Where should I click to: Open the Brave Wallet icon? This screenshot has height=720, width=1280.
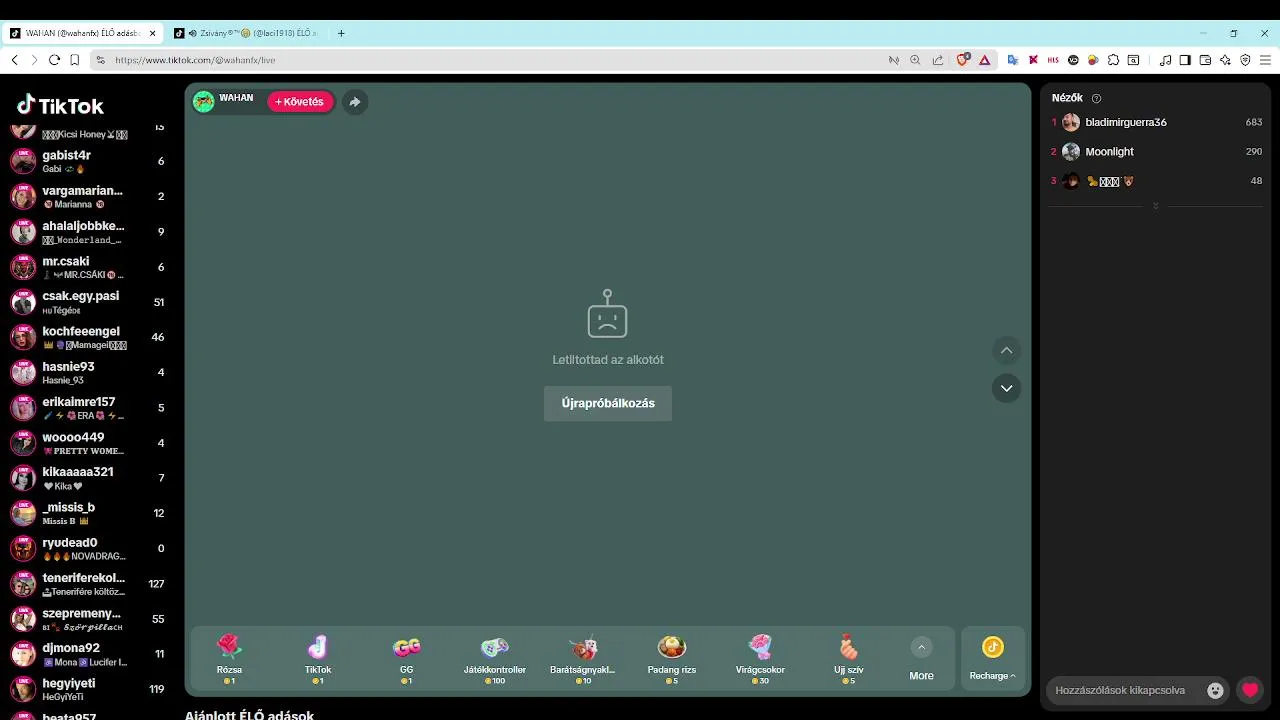(1205, 60)
